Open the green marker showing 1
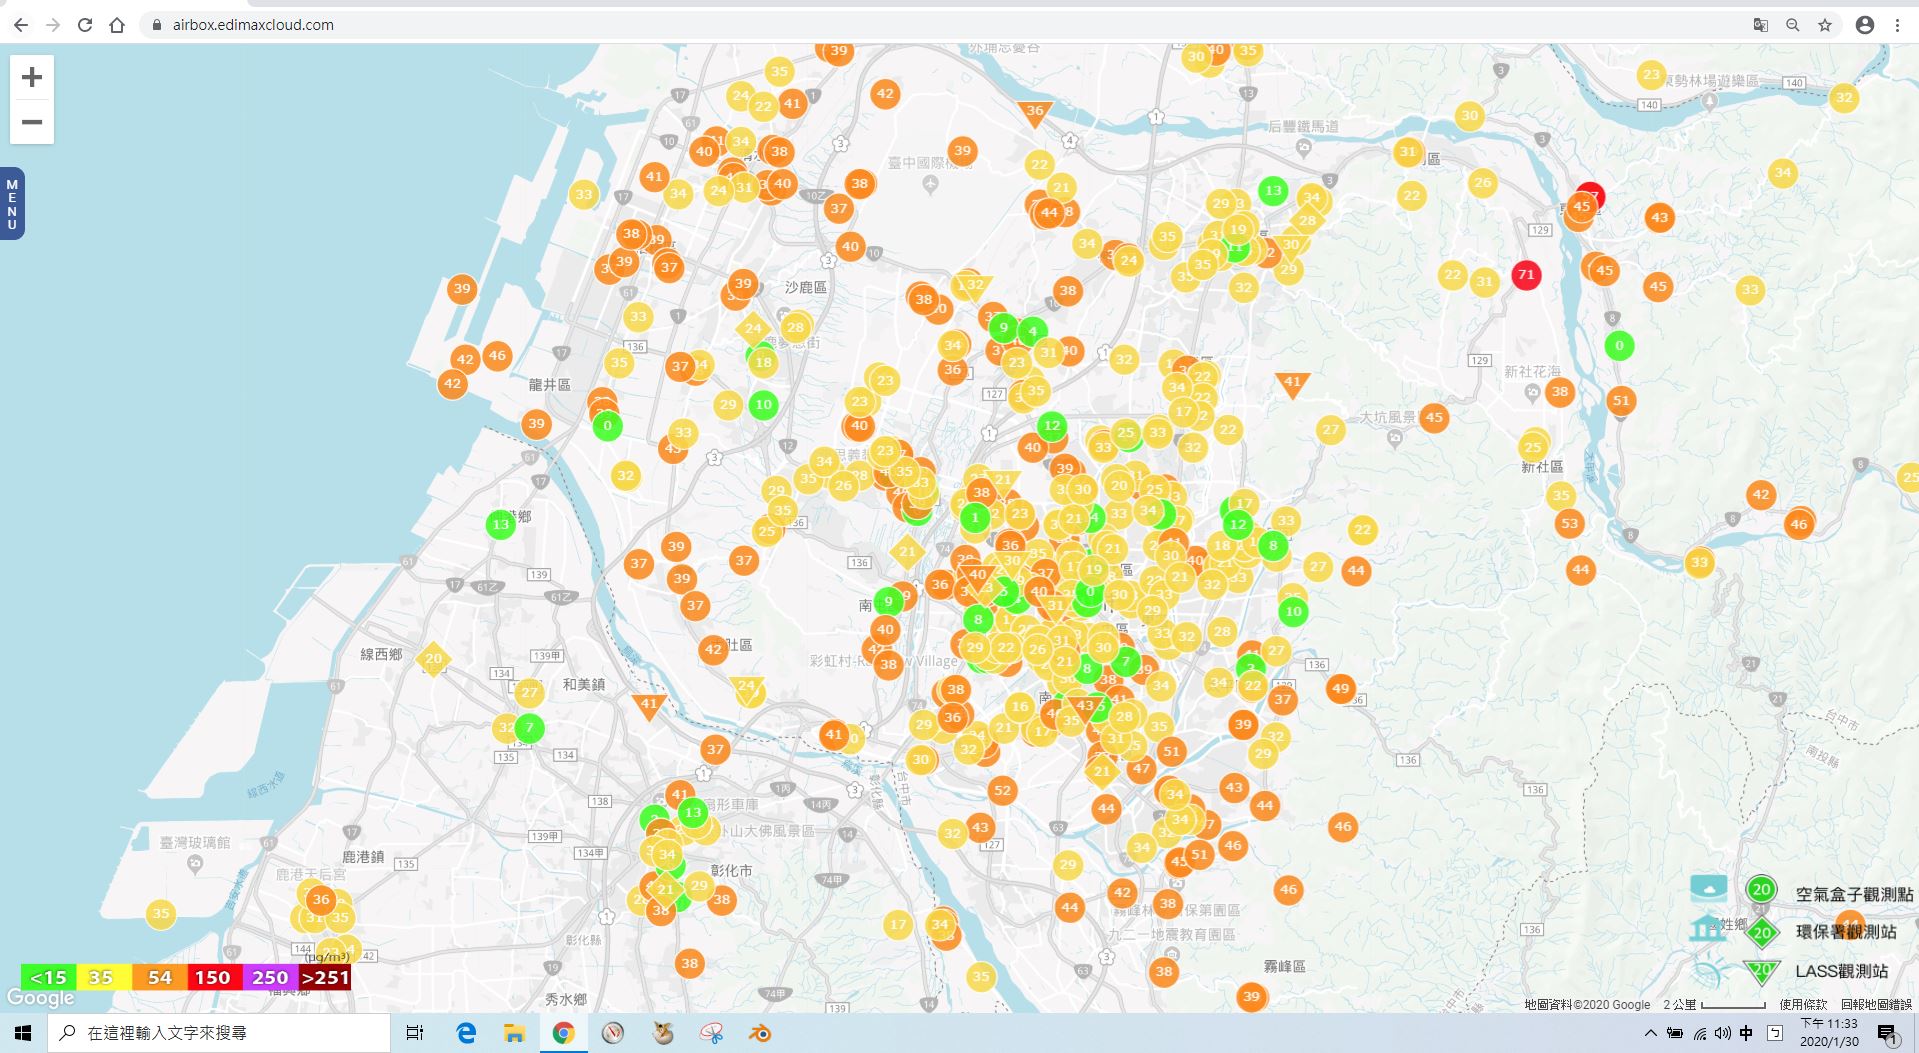This screenshot has width=1919, height=1053. point(975,517)
